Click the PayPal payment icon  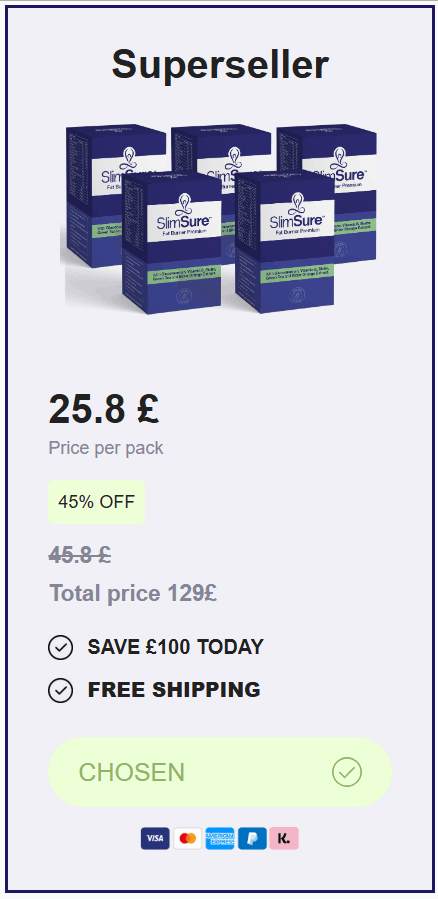[252, 838]
